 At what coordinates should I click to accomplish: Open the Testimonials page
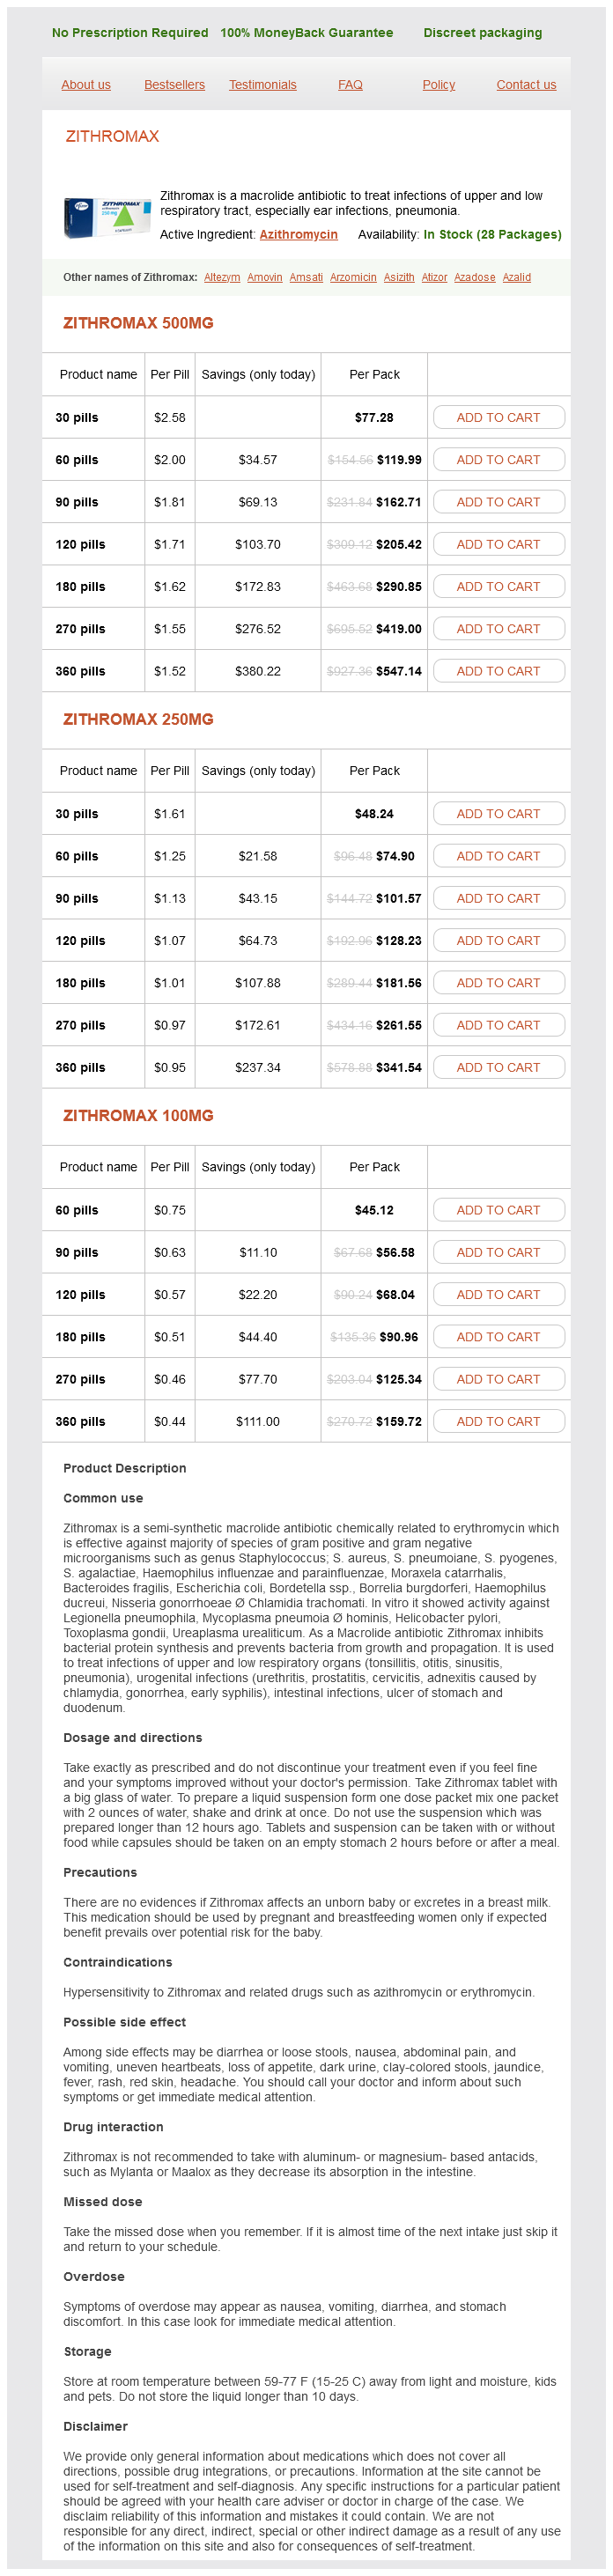(262, 85)
